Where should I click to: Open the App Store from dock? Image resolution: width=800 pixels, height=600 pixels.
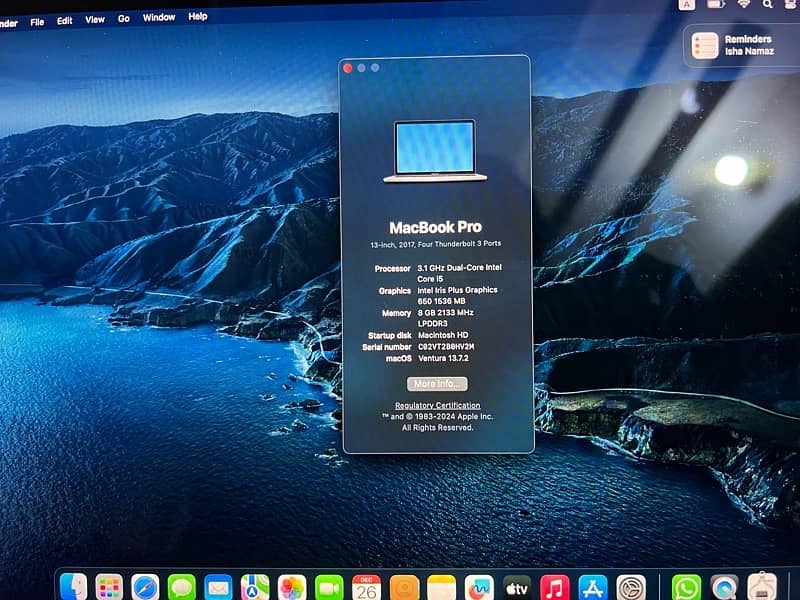593,587
